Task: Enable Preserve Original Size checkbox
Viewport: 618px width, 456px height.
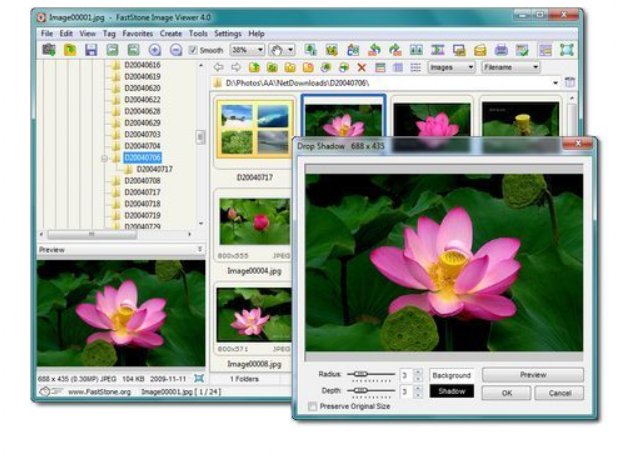Action: 312,406
